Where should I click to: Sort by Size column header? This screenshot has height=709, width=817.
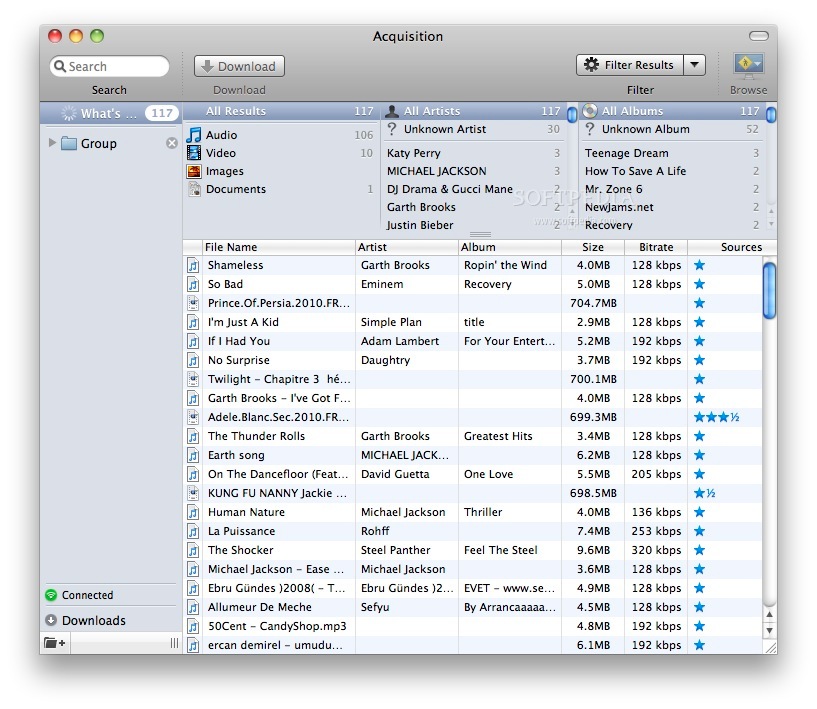(593, 247)
